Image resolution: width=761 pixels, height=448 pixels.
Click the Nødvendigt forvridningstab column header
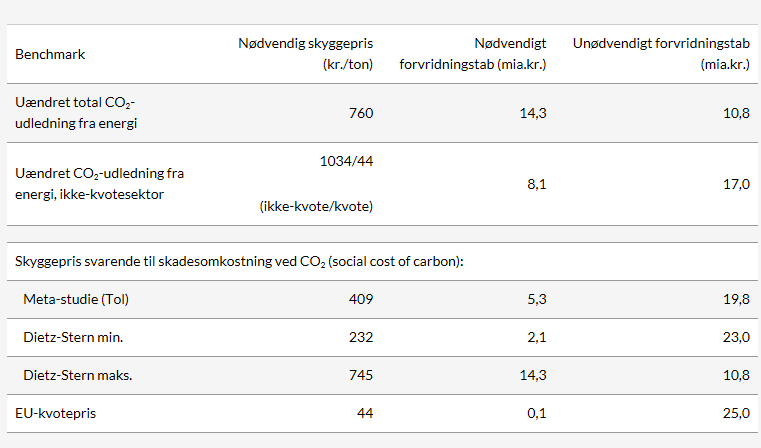pos(473,53)
